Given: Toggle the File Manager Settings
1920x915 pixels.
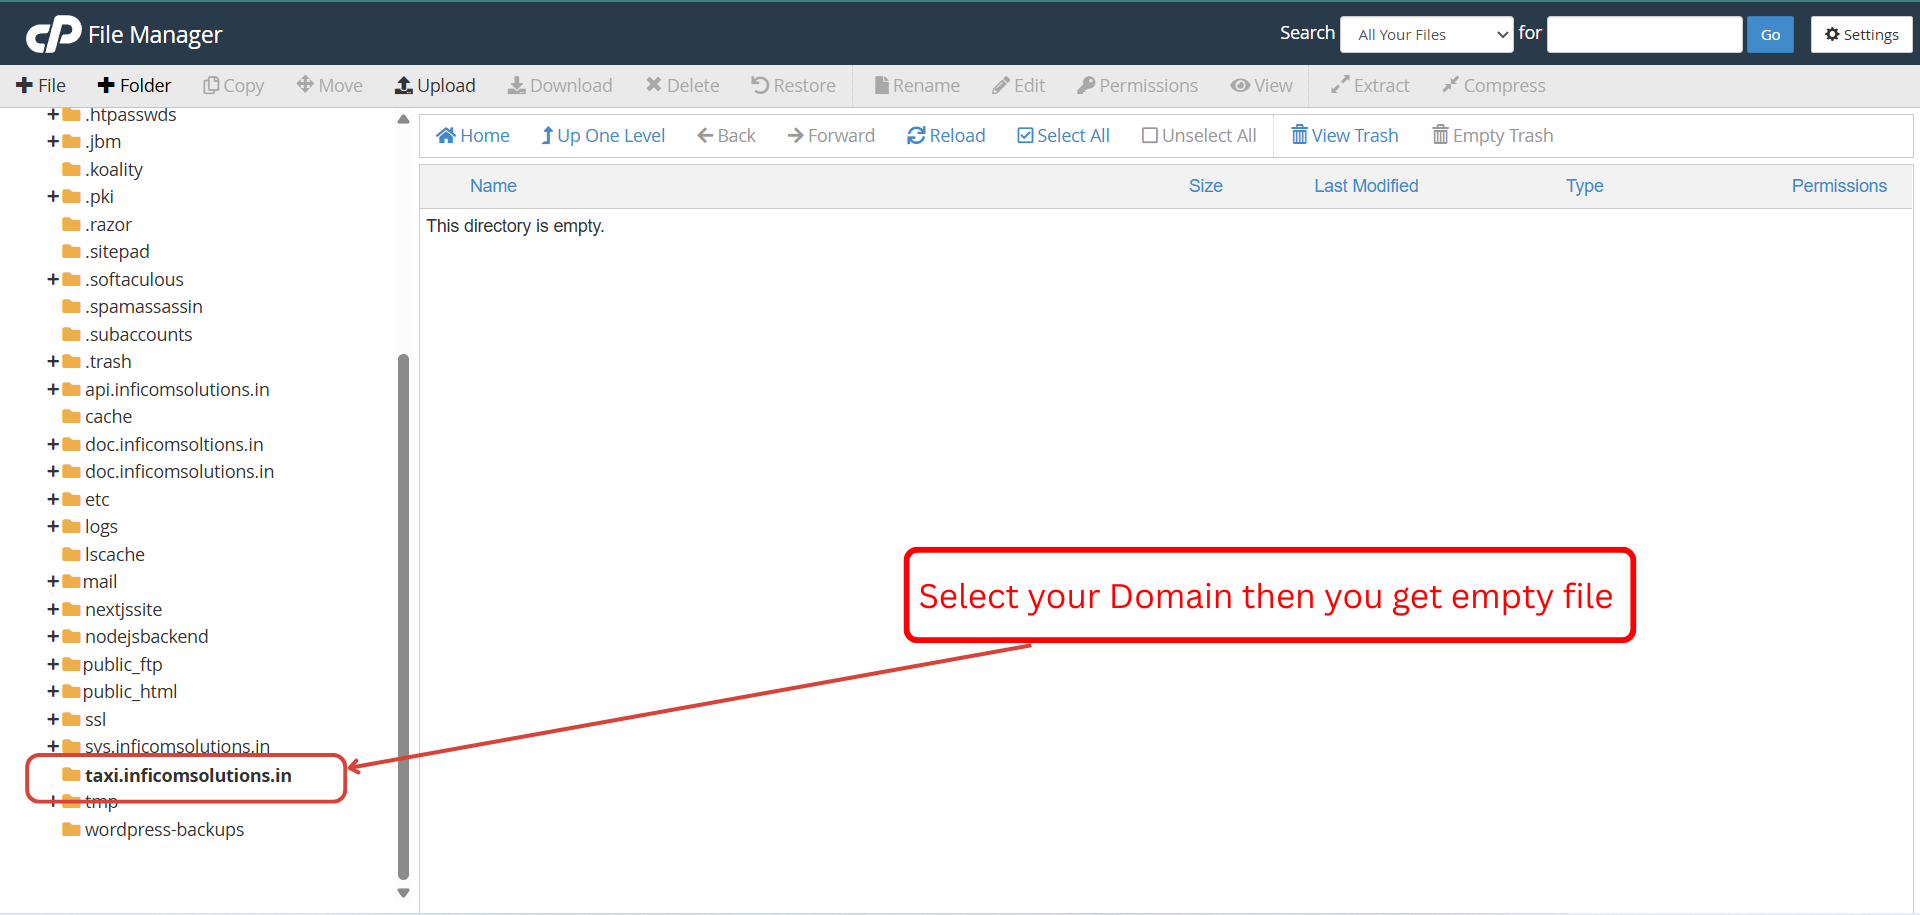Looking at the screenshot, I should (1861, 33).
